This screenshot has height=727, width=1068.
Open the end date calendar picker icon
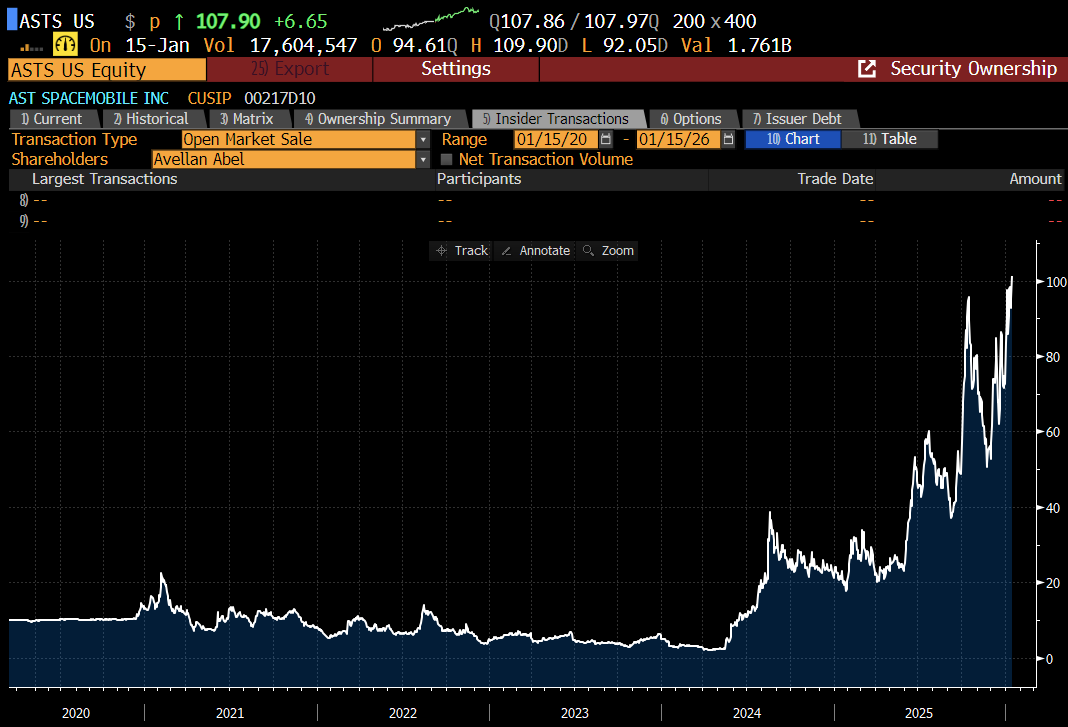point(728,139)
